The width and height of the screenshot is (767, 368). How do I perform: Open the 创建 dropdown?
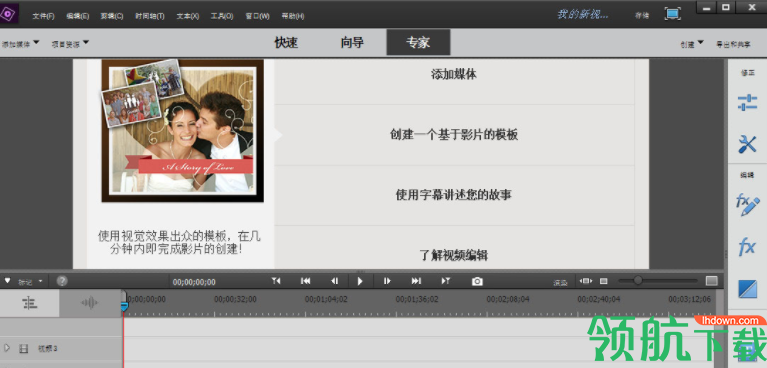(x=692, y=44)
